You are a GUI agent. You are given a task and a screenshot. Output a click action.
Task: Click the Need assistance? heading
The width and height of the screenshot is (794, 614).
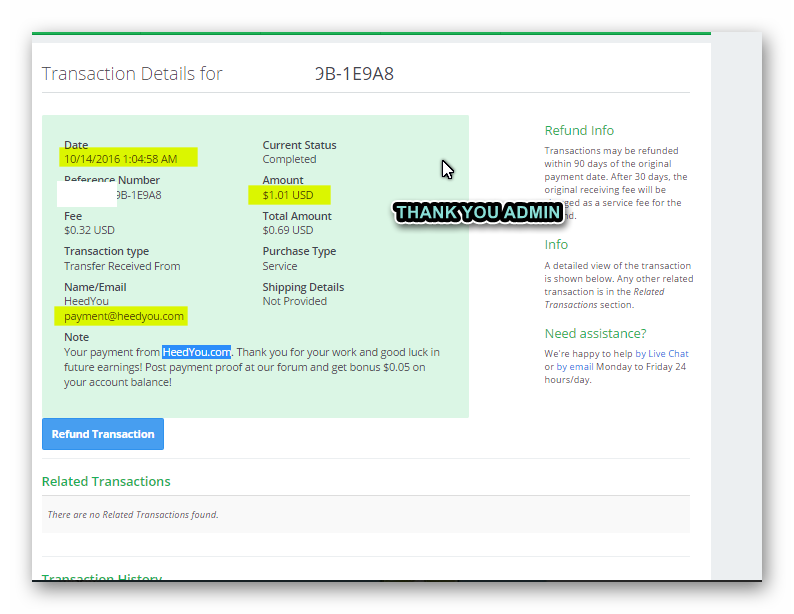click(x=595, y=334)
